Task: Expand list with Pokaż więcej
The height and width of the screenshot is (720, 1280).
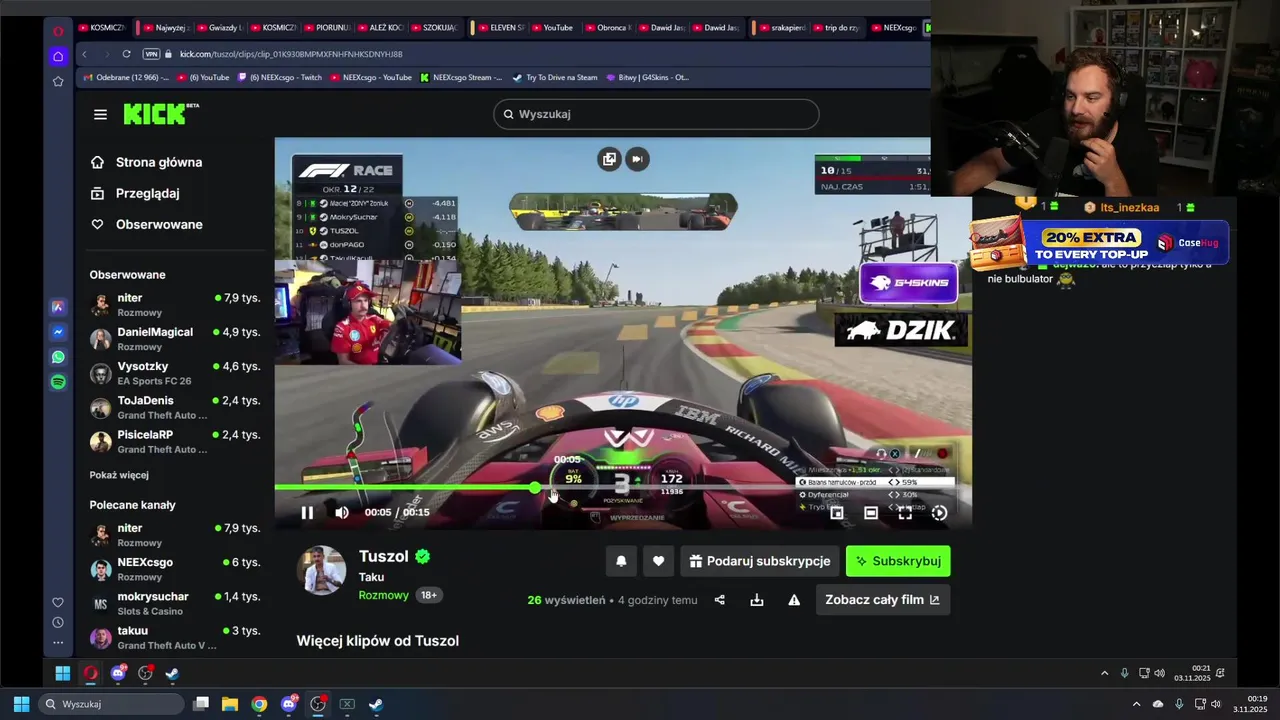Action: point(119,475)
